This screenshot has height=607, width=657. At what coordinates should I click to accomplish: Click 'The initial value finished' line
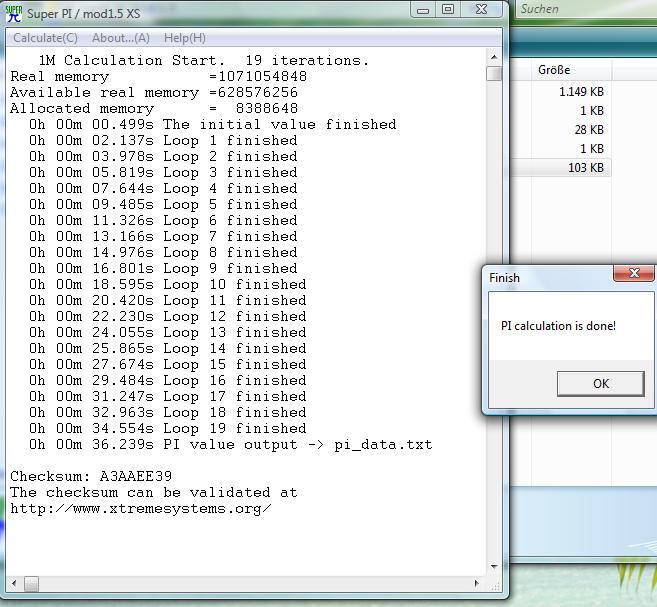[x=212, y=124]
